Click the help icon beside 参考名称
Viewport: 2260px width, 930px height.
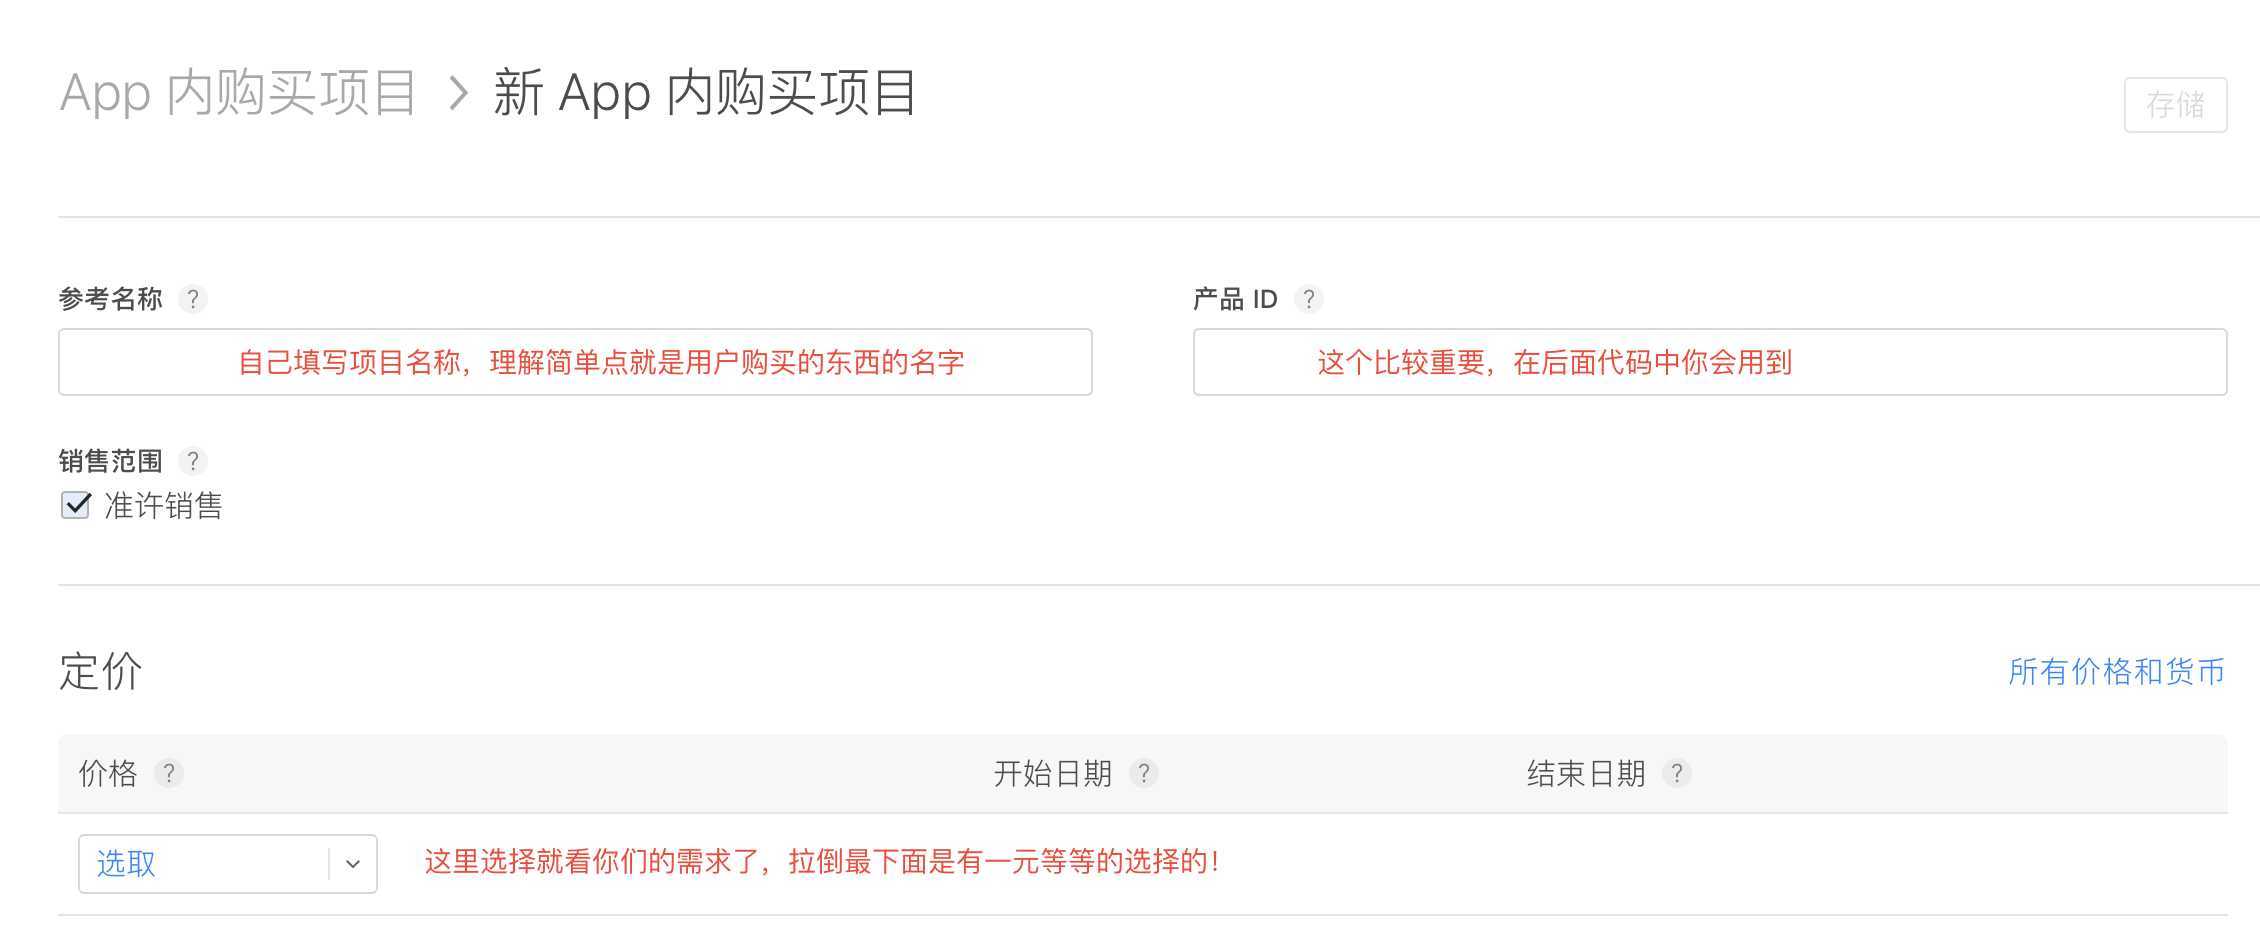point(192,299)
